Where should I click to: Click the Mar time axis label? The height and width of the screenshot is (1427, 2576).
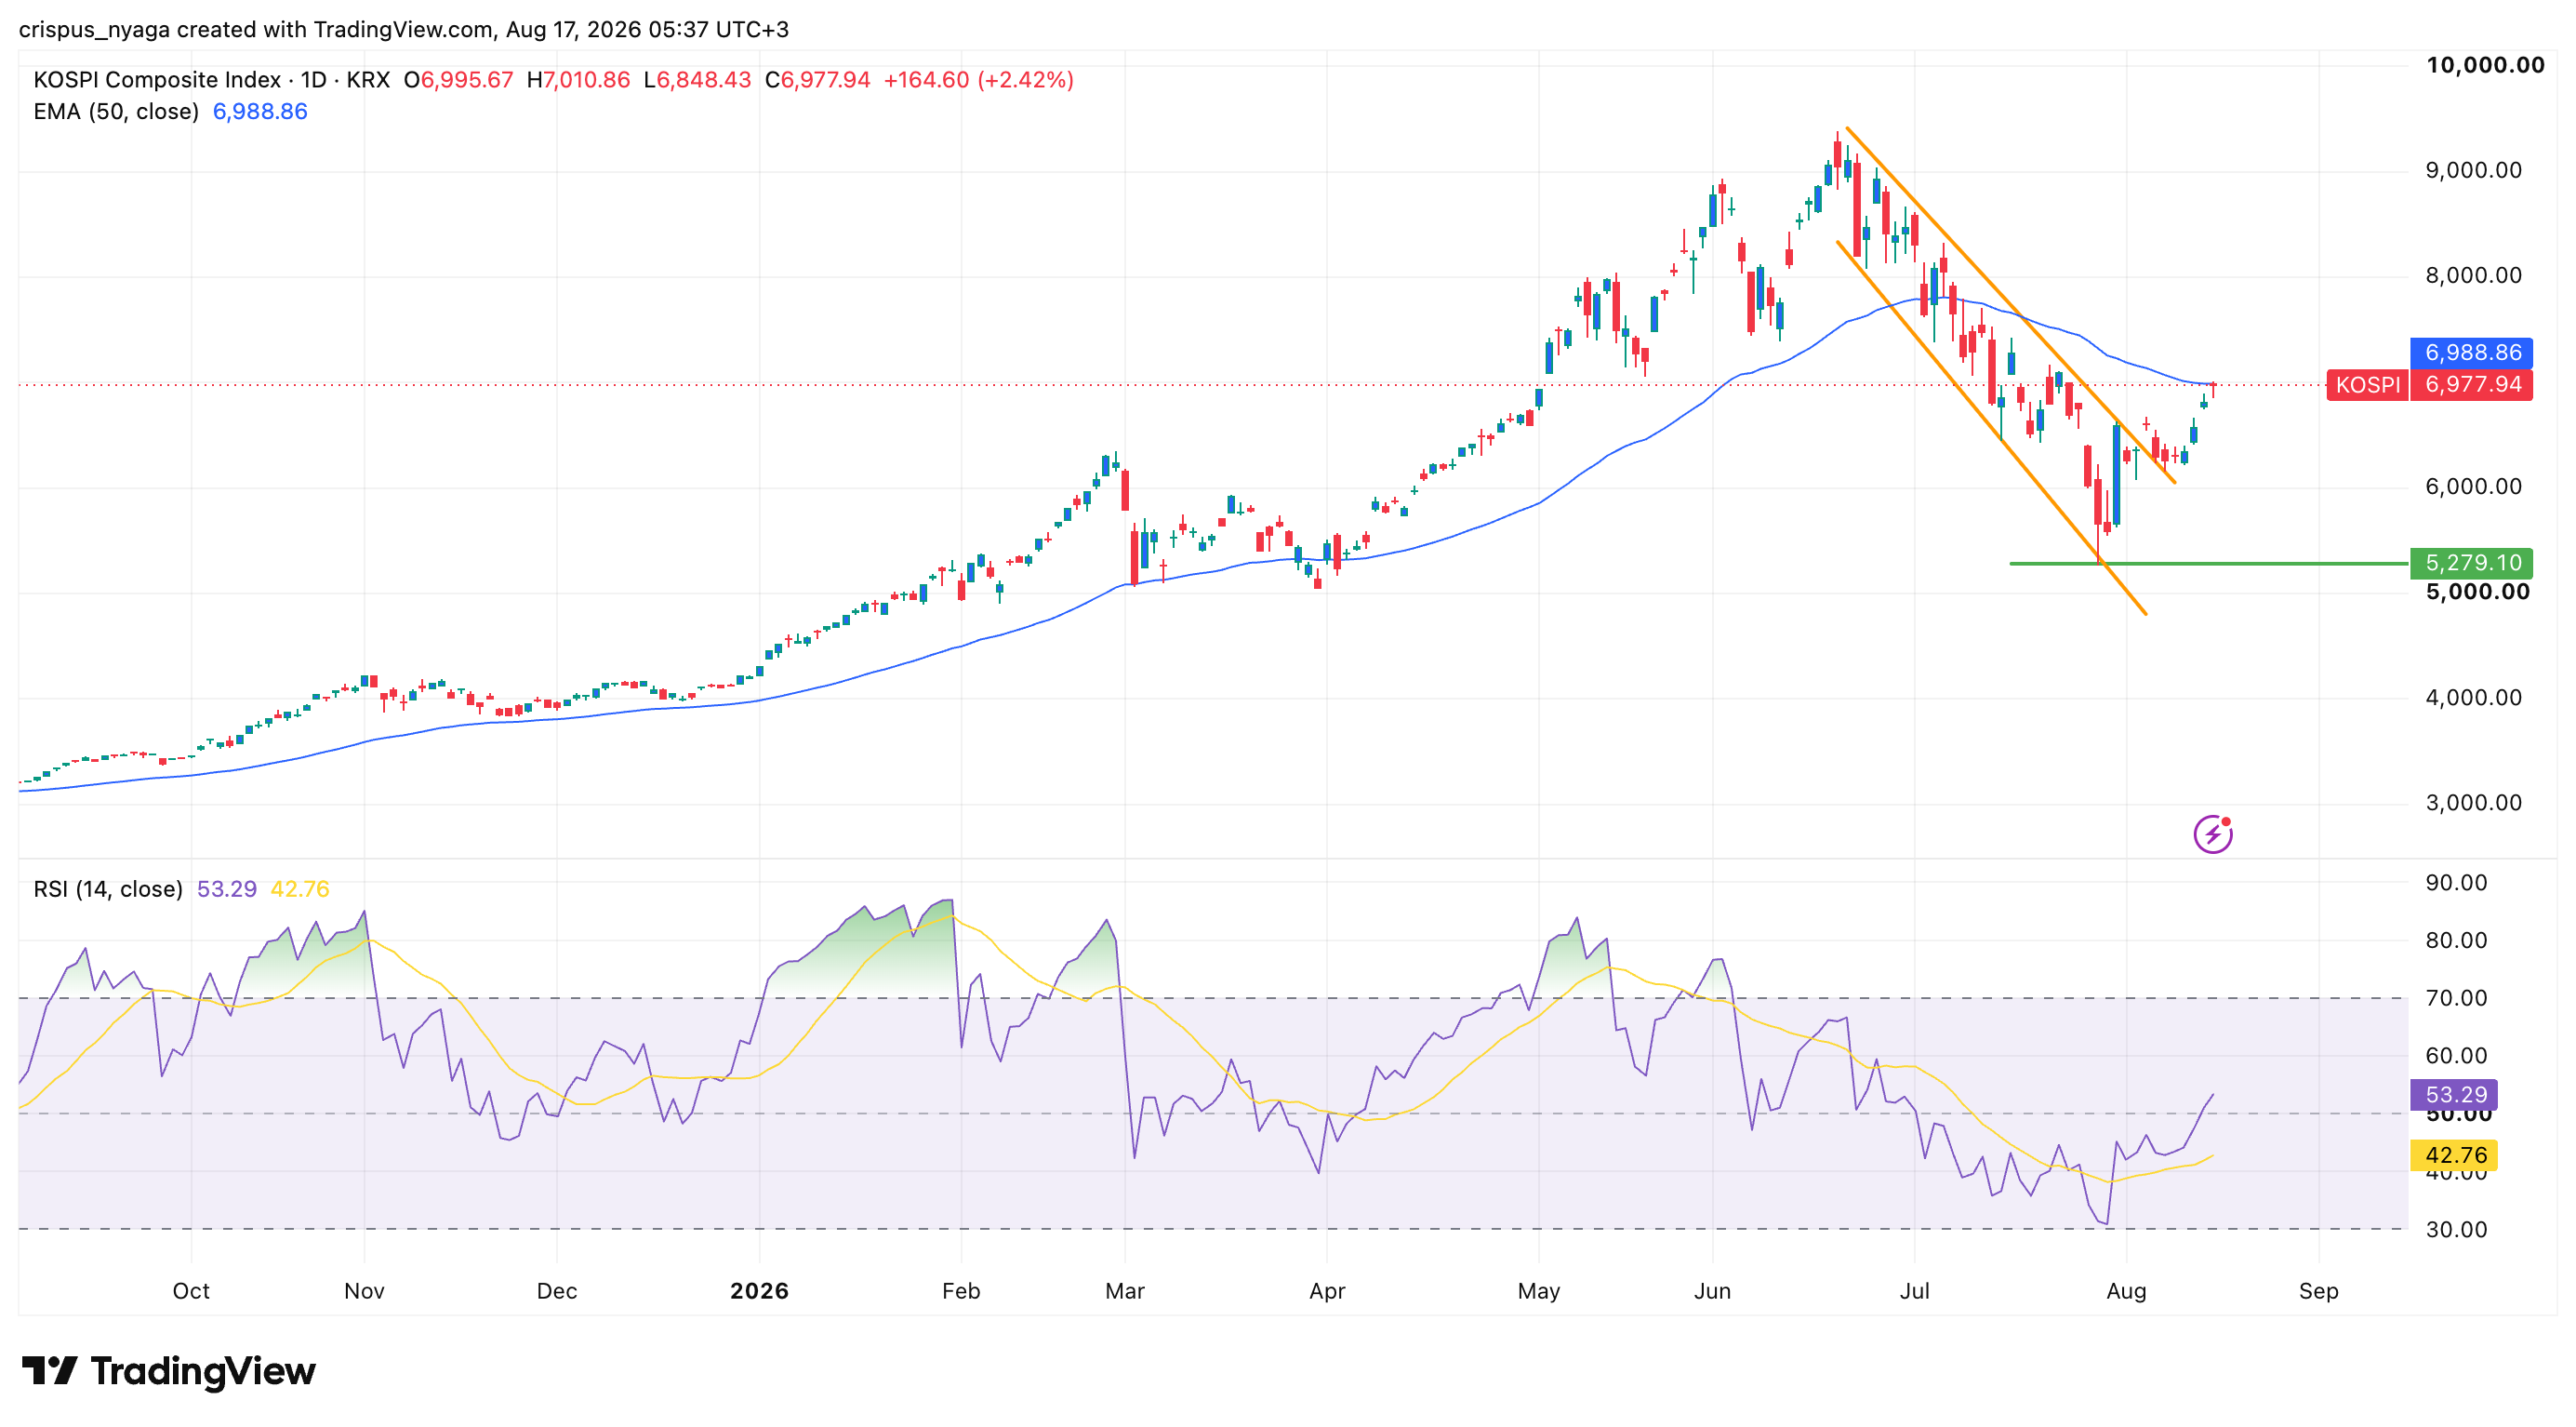1125,1291
